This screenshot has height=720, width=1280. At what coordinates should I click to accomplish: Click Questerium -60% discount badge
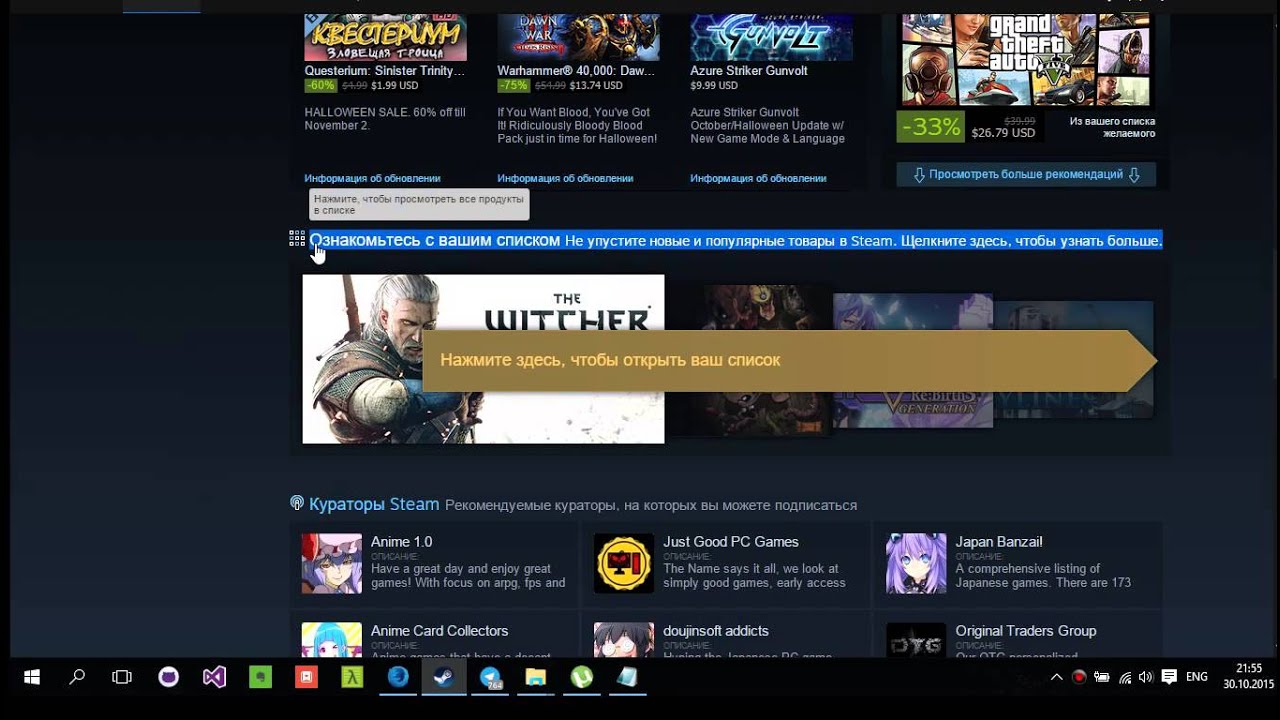coord(320,86)
